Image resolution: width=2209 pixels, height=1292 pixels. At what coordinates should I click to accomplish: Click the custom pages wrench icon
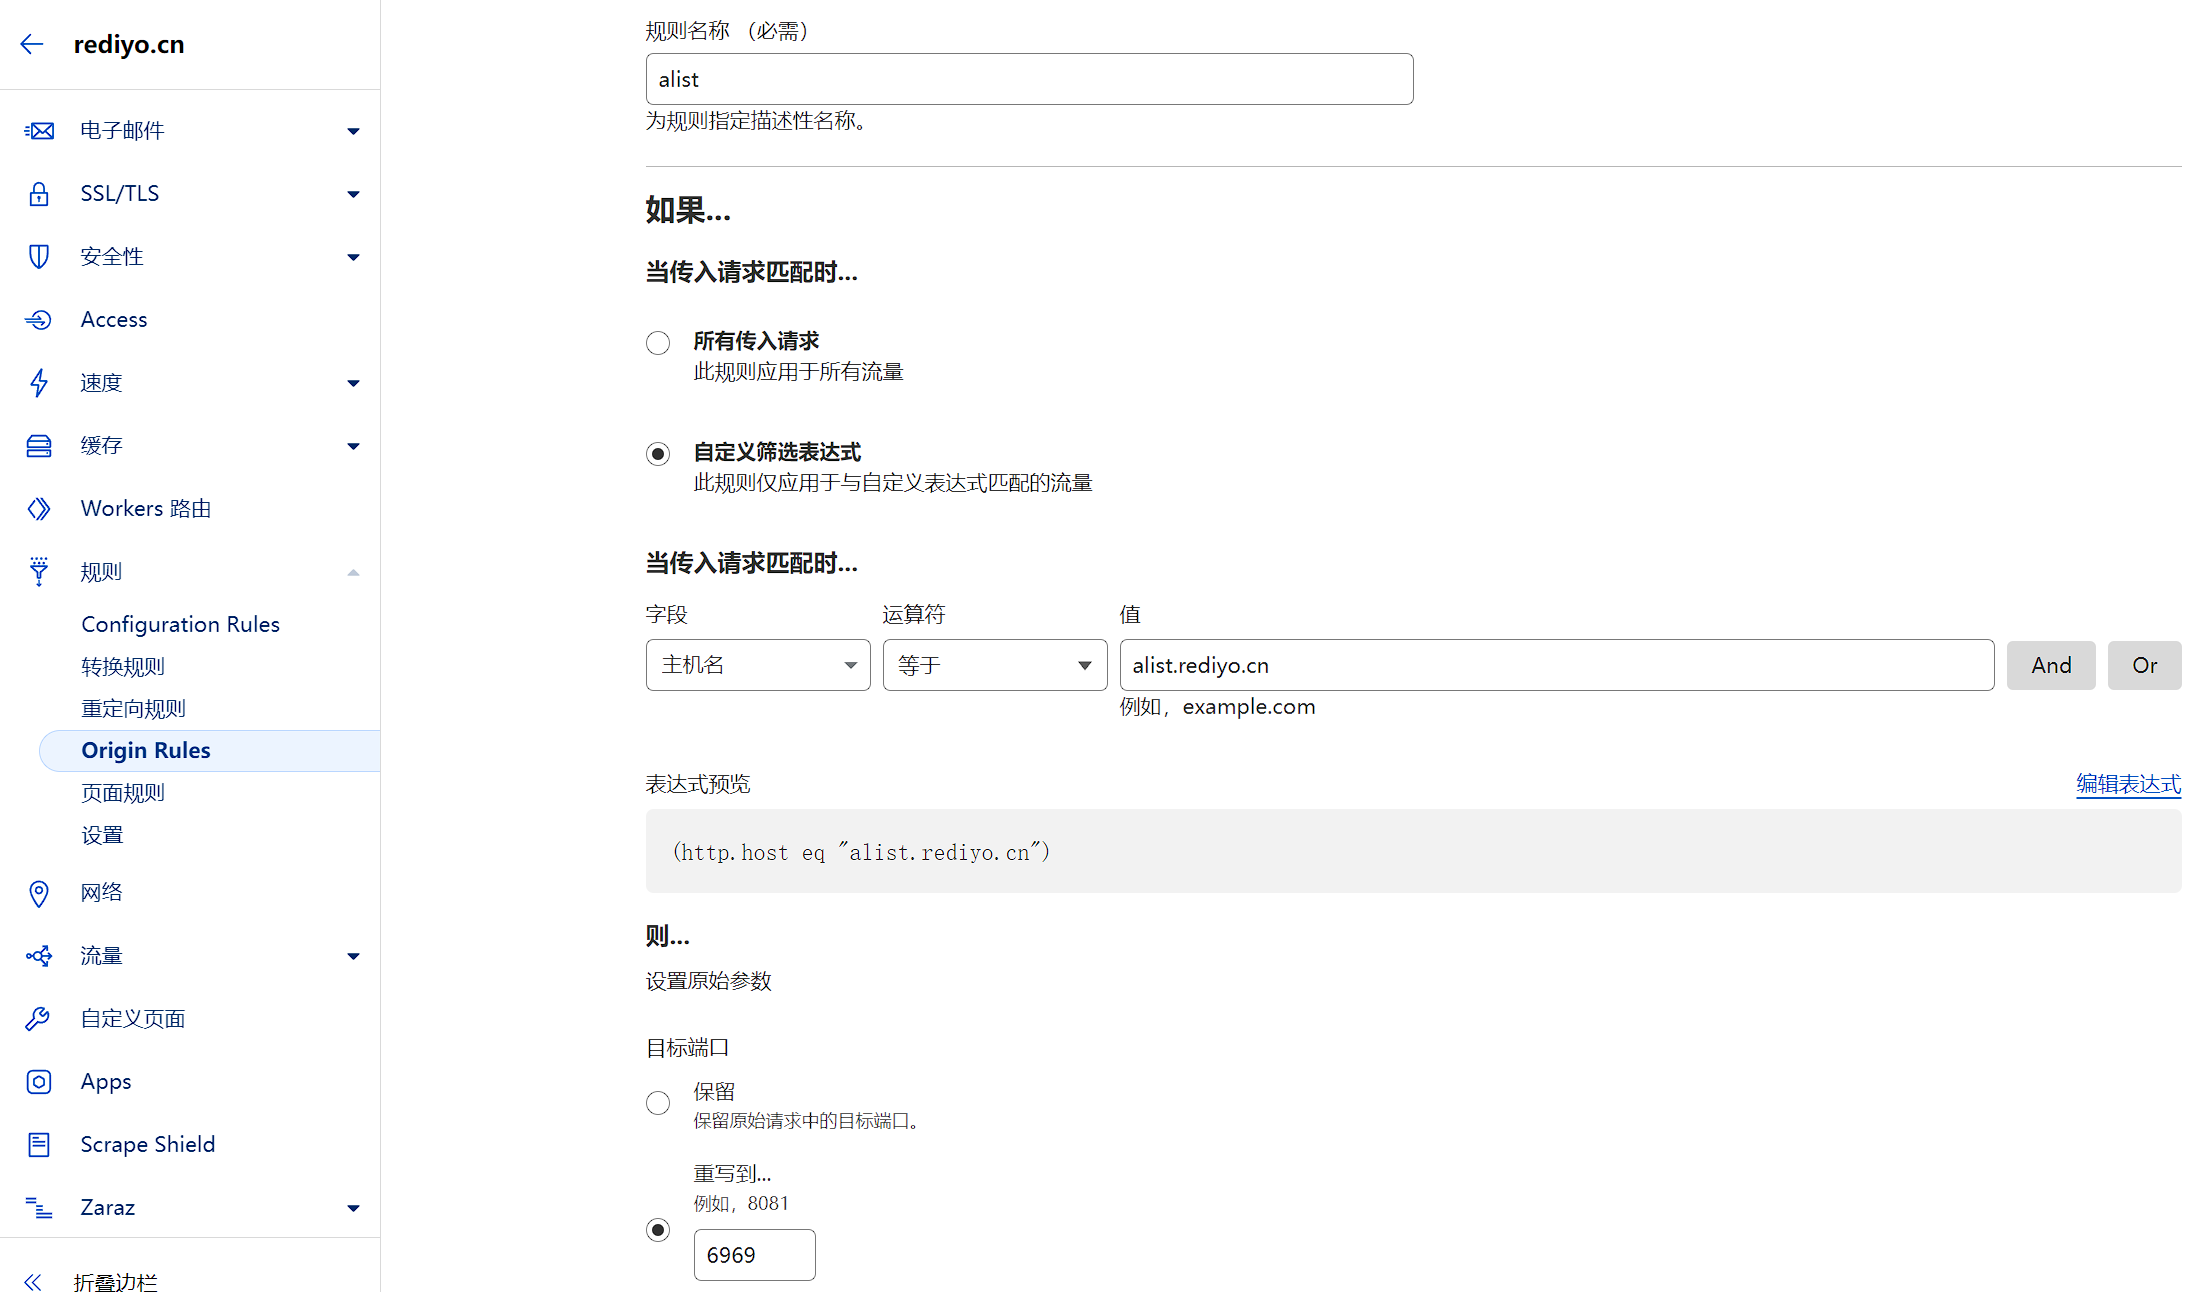(x=39, y=1019)
